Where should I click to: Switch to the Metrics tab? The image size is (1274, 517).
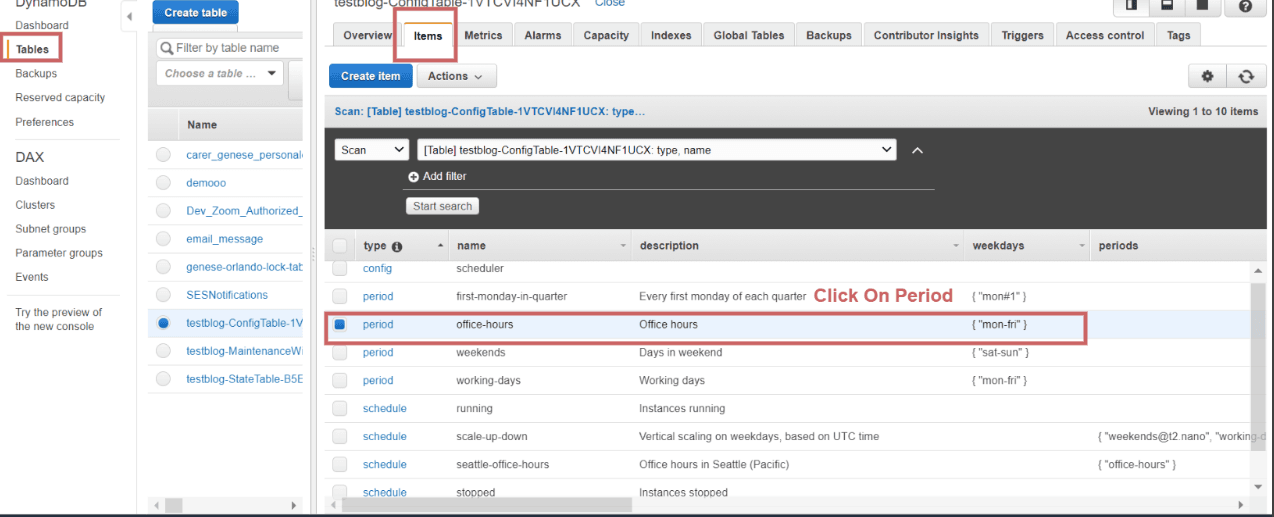click(483, 35)
